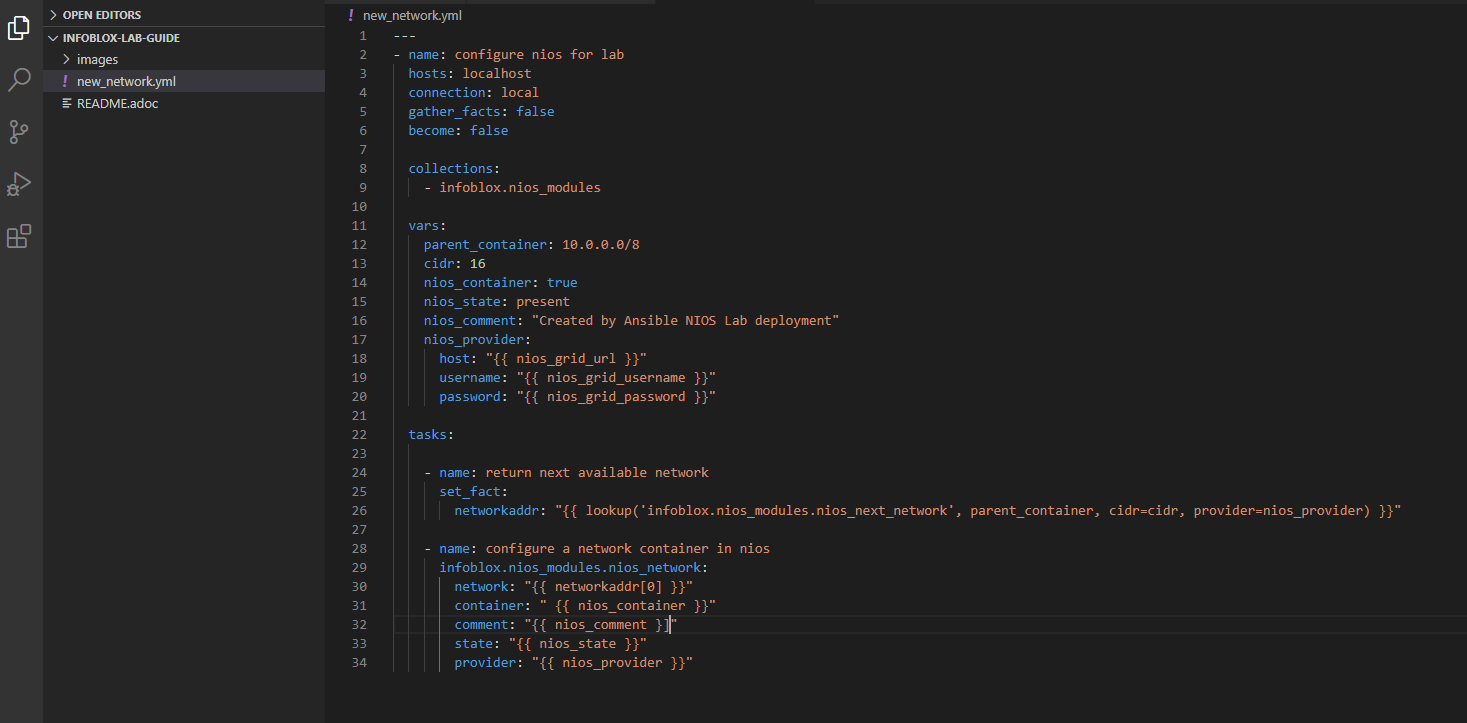Click the cidr value "16"
Viewport: 1467px width, 723px height.
pyautogui.click(x=478, y=263)
